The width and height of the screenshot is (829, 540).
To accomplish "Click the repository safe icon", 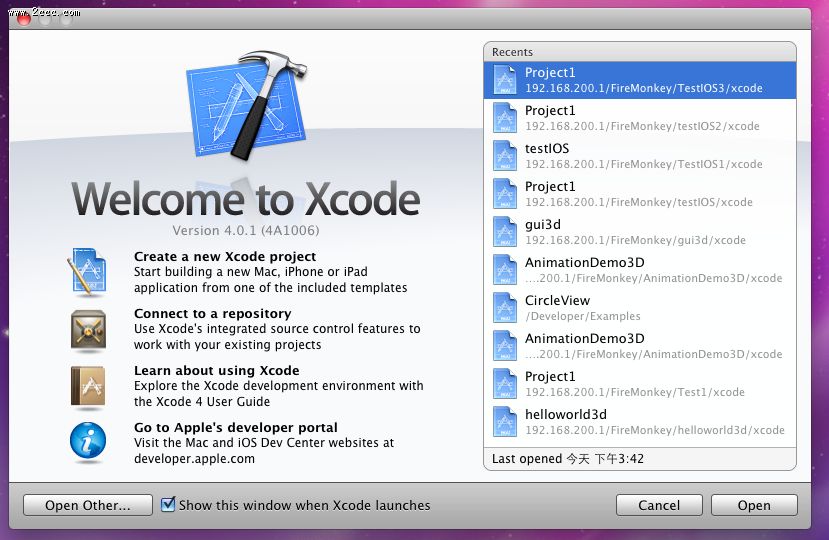I will [x=88, y=331].
